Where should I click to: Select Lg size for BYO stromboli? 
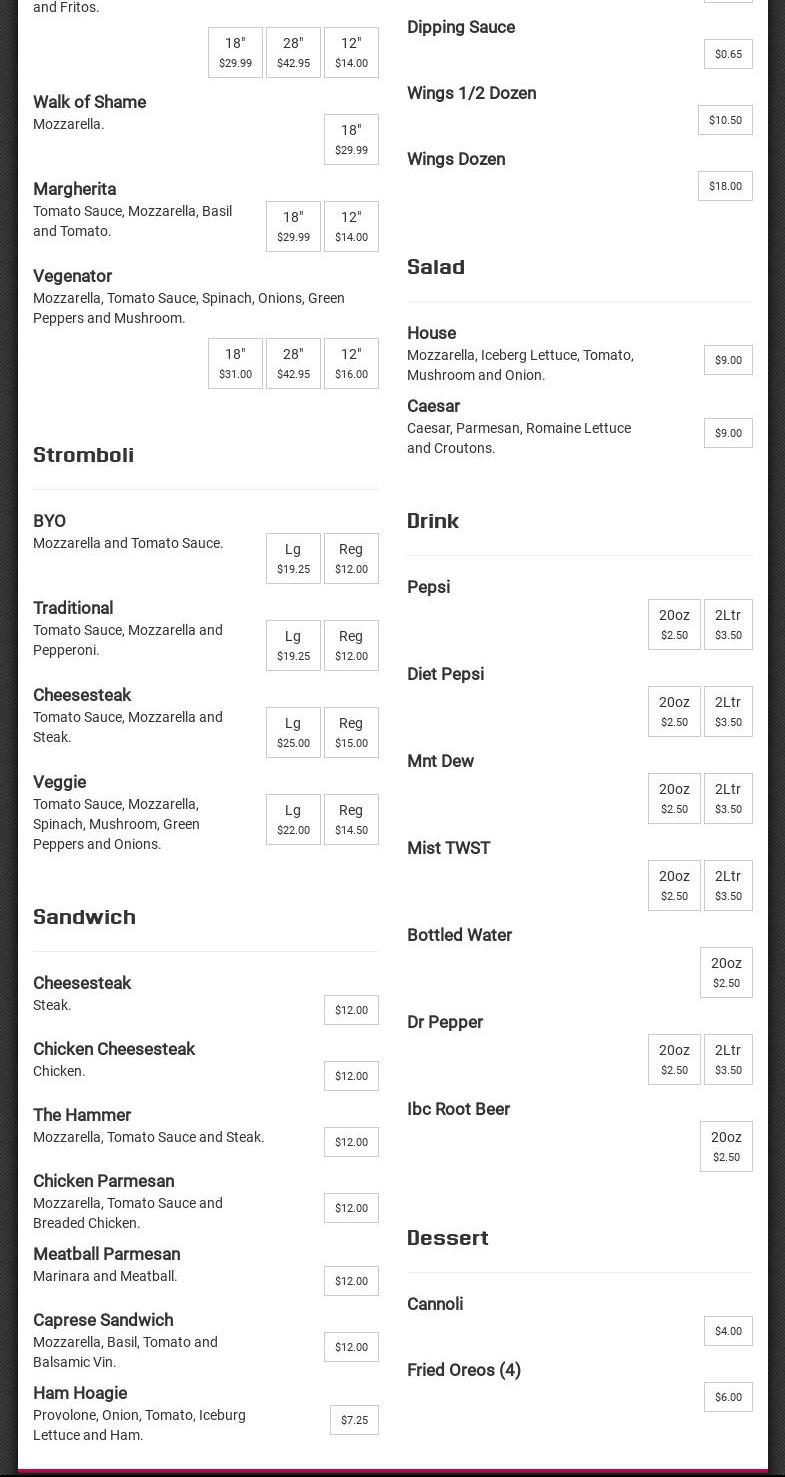[293, 558]
